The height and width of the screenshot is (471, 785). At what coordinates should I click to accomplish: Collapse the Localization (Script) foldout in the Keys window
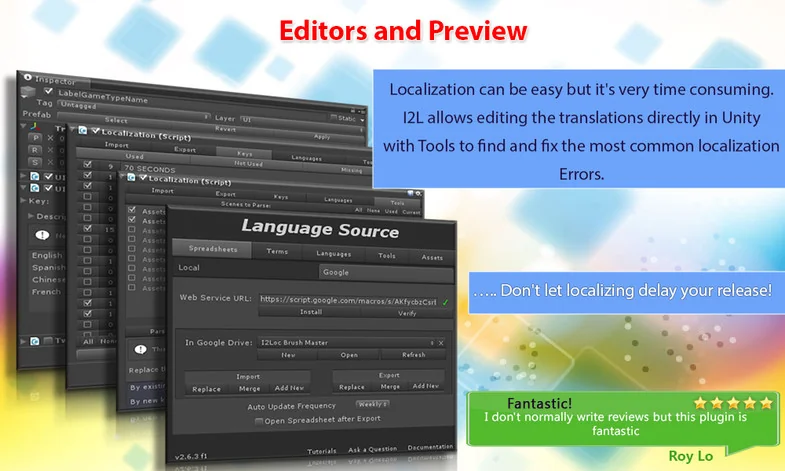click(x=73, y=130)
